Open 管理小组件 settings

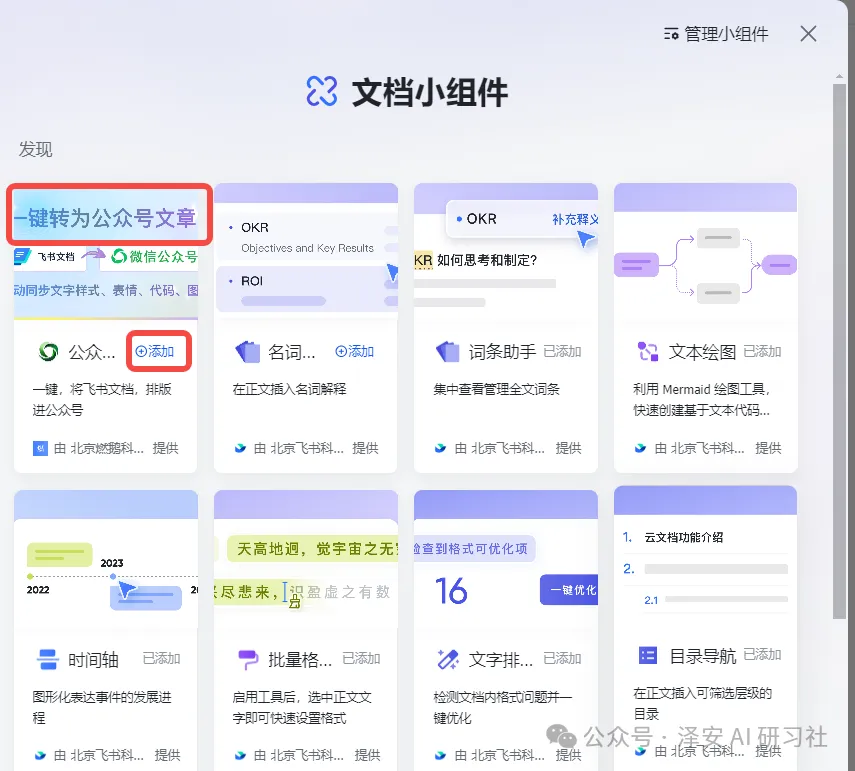click(x=715, y=34)
